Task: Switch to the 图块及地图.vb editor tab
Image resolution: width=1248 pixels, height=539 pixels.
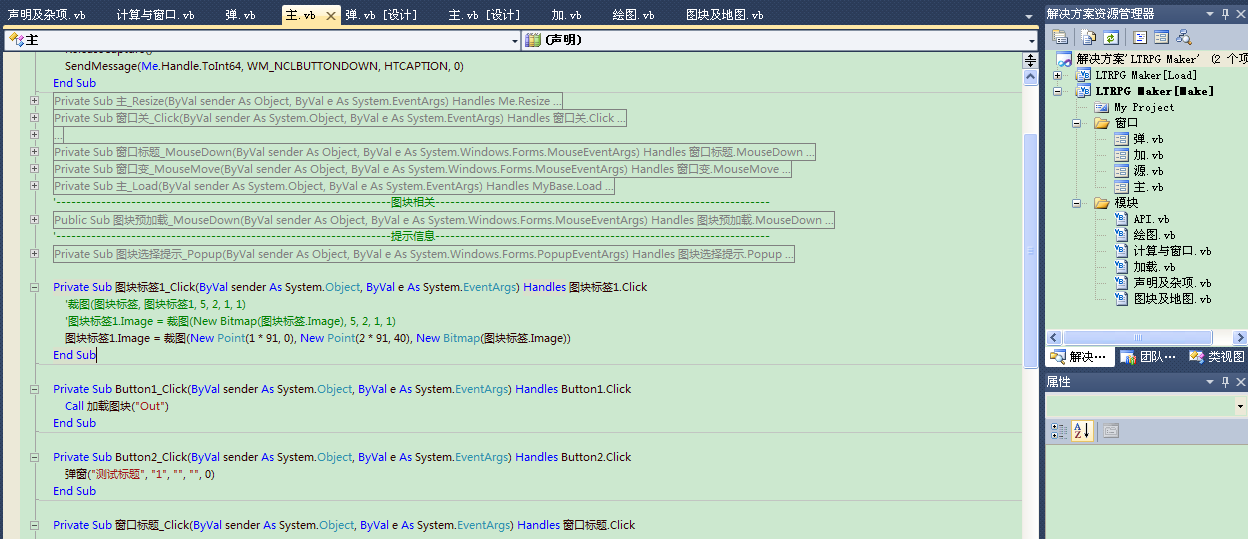Action: tap(724, 16)
